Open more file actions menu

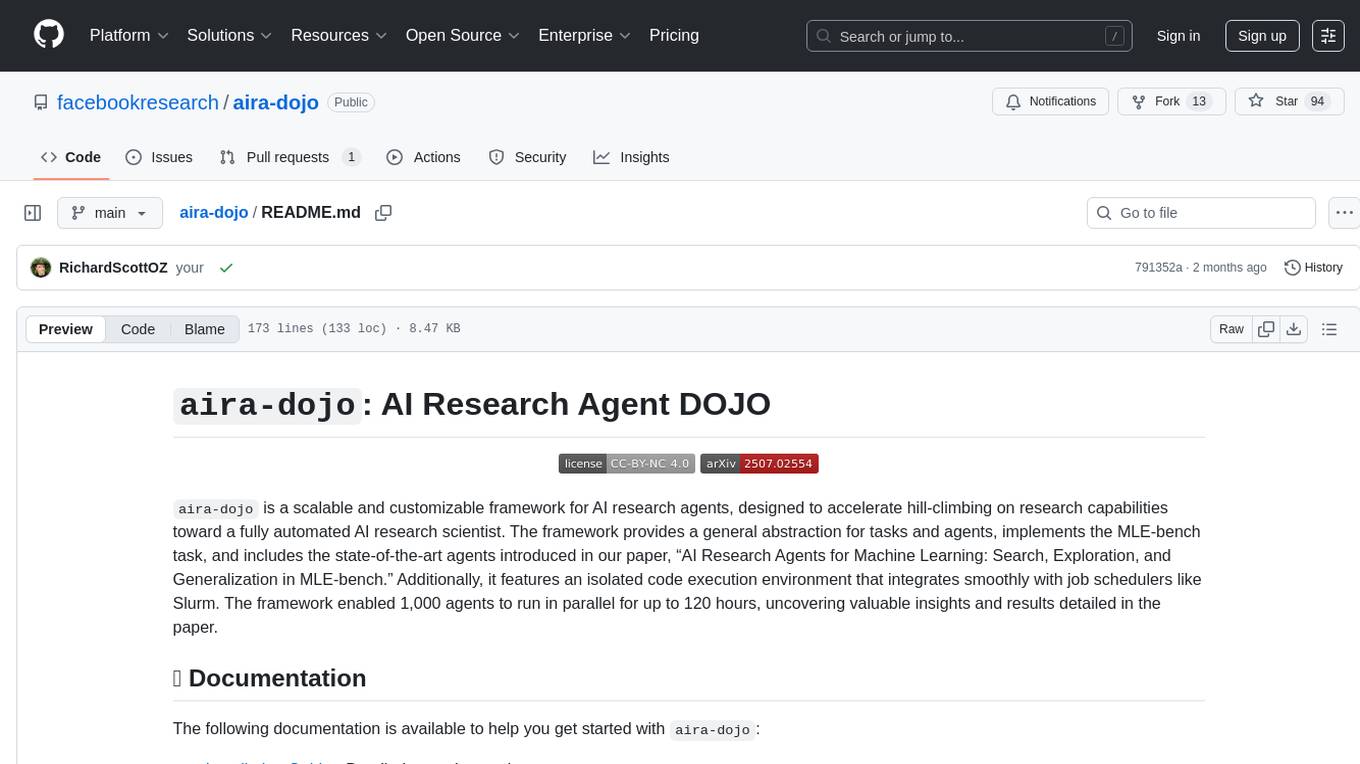point(1344,213)
